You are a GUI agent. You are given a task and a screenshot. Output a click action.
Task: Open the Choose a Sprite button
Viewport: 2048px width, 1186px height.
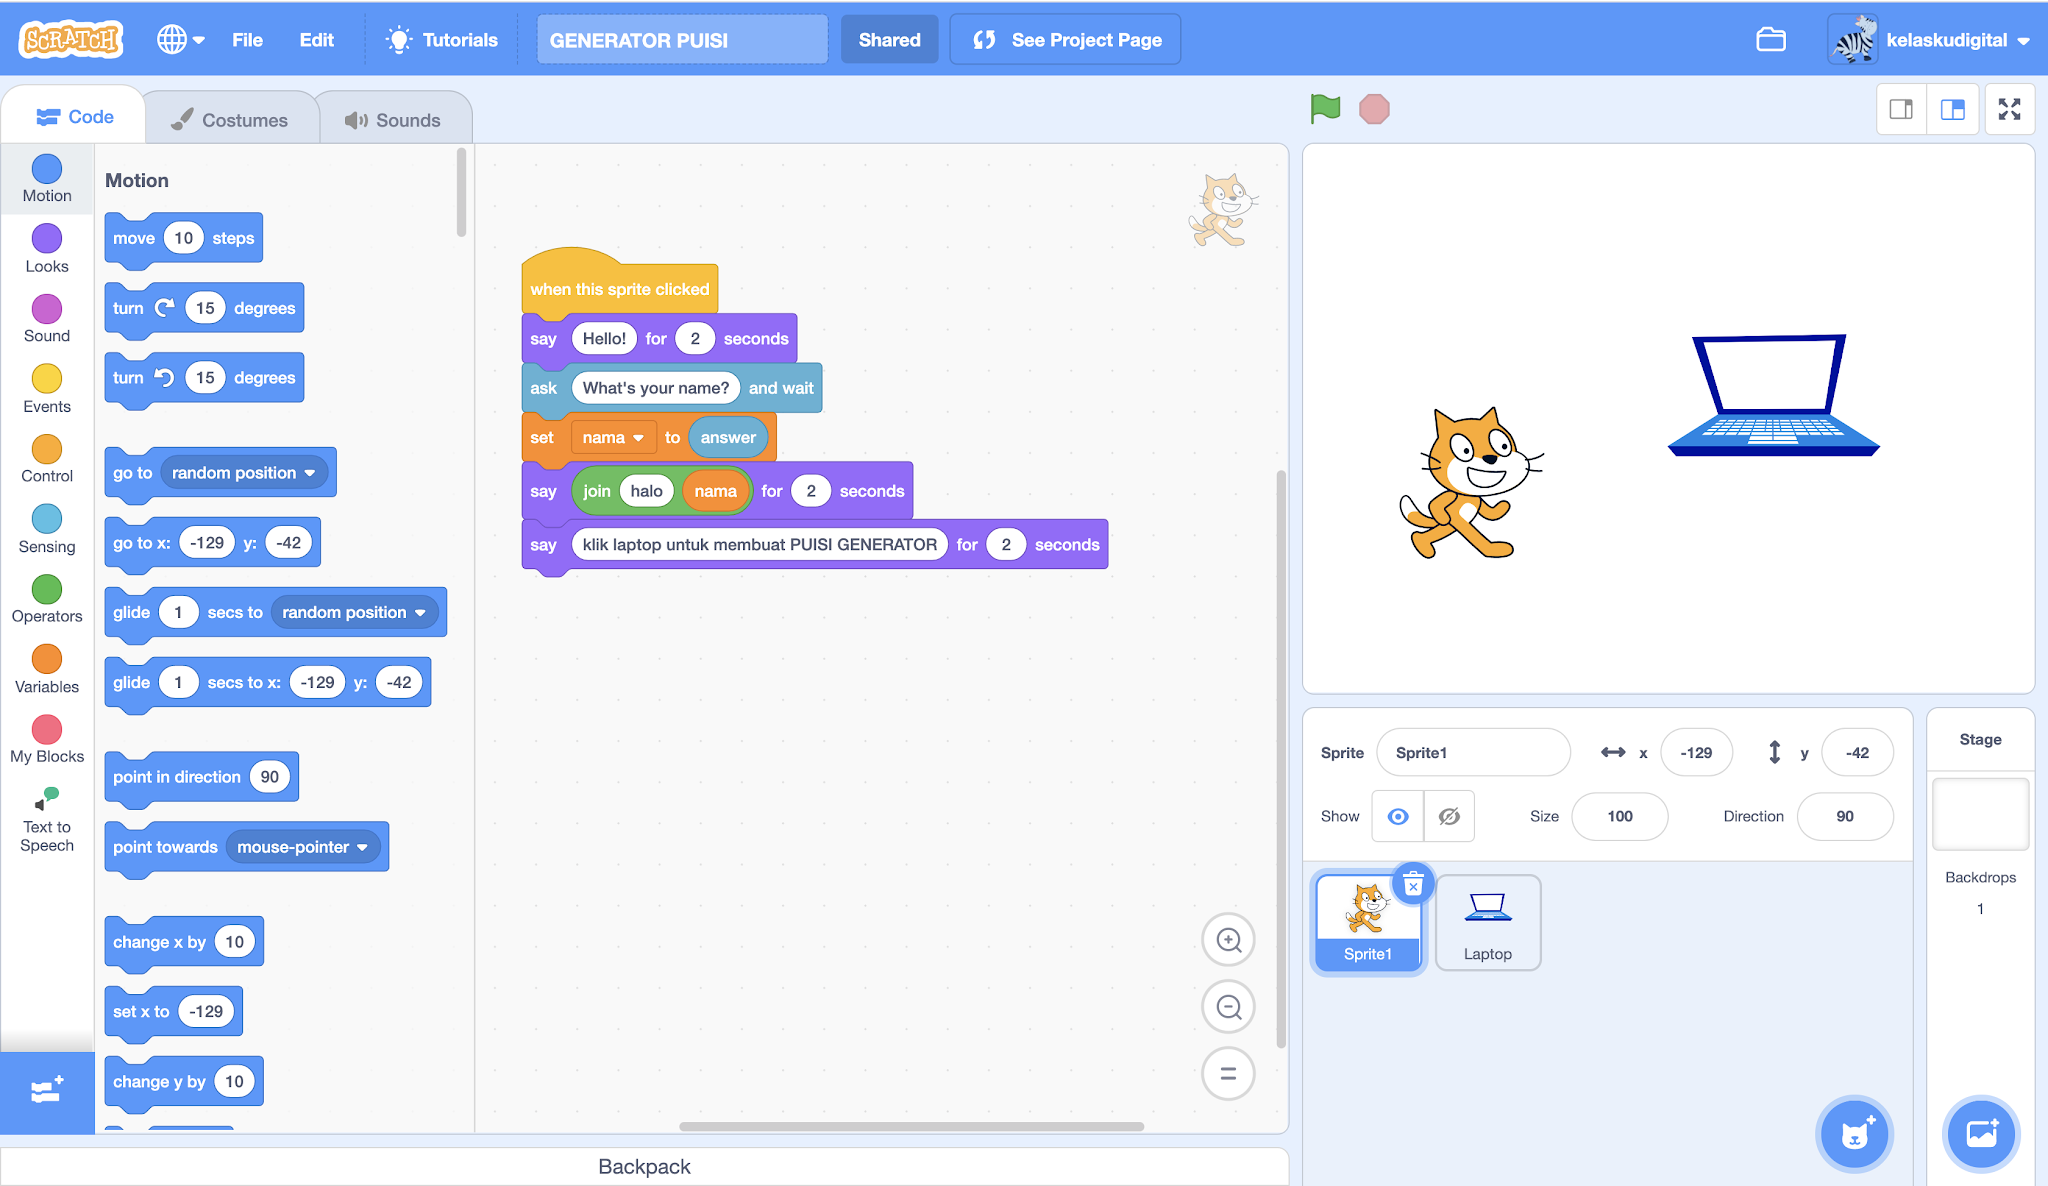[x=1855, y=1133]
